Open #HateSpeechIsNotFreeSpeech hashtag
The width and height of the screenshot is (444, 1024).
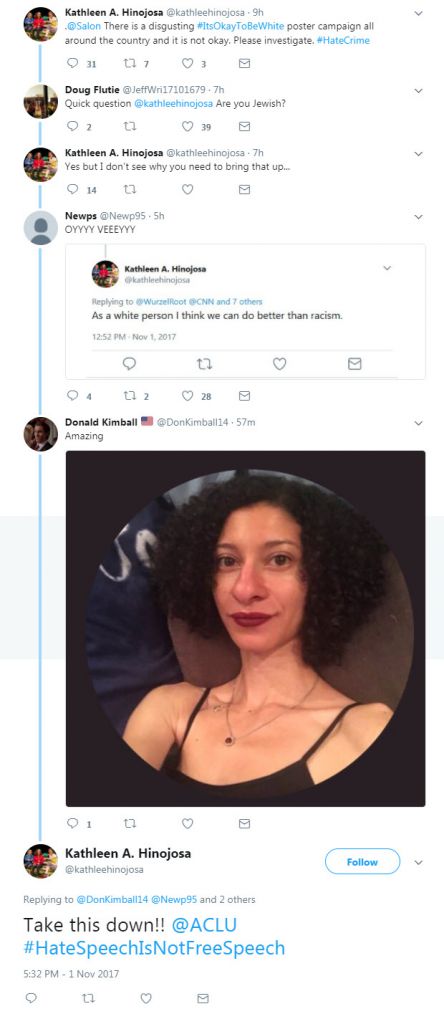154,948
